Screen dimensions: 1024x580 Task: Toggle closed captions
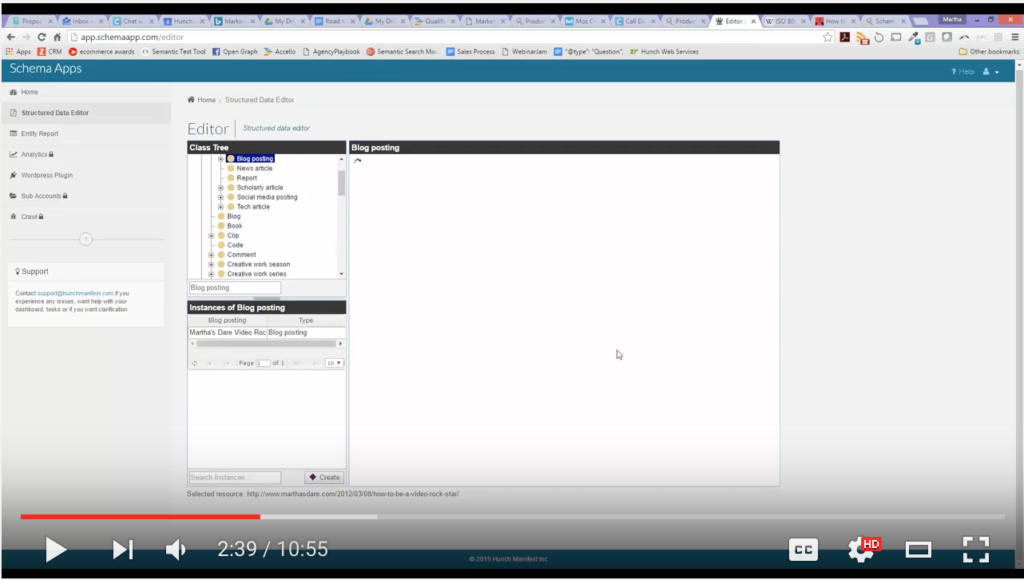pos(803,550)
